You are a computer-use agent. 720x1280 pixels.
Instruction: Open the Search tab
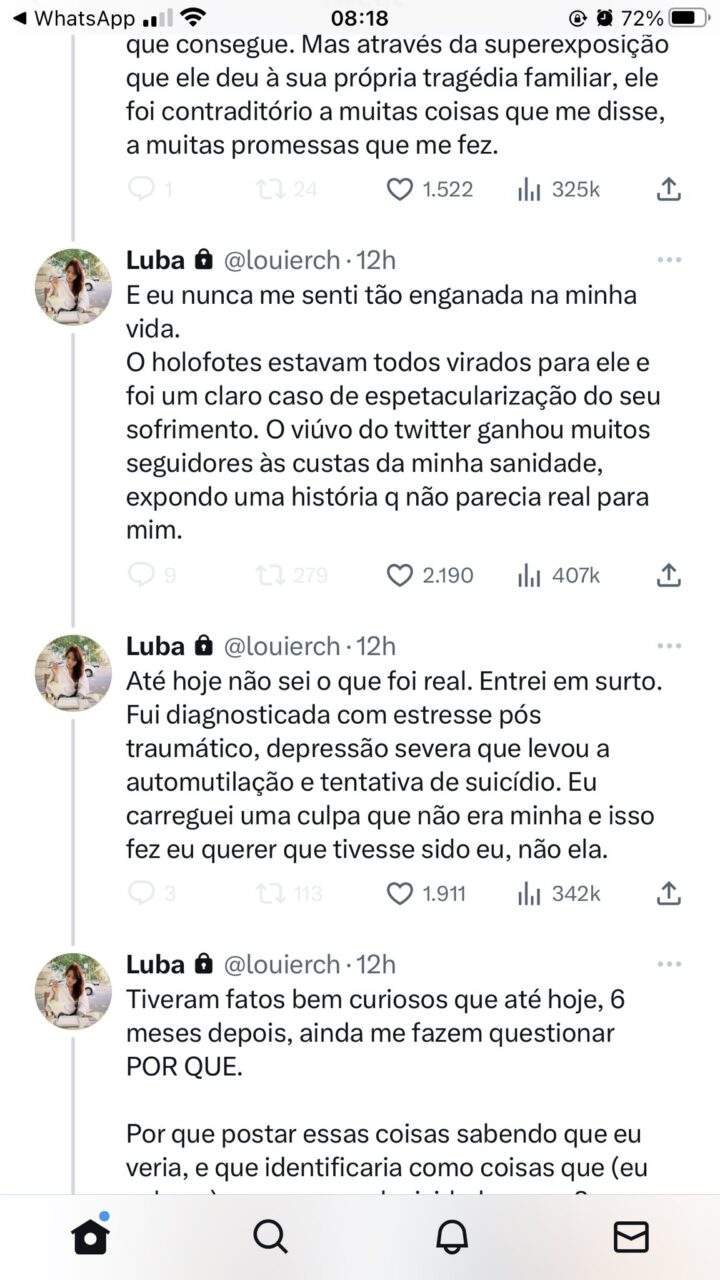coord(270,1237)
